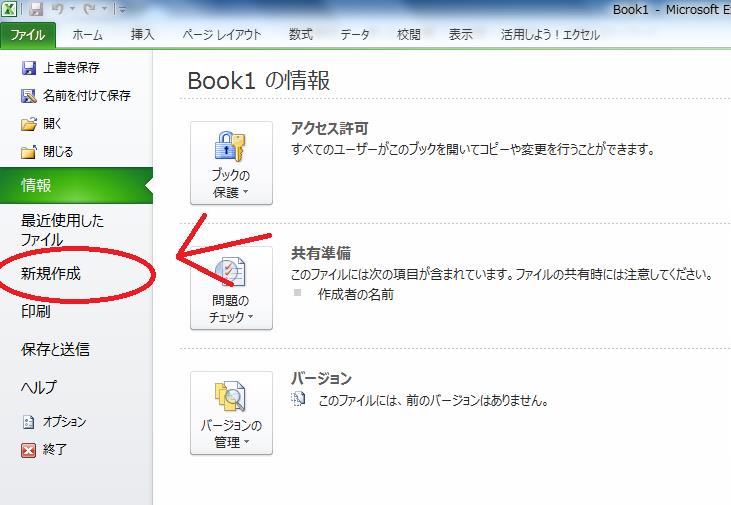Switch to the ページ レイアウト tab

[x=221, y=35]
